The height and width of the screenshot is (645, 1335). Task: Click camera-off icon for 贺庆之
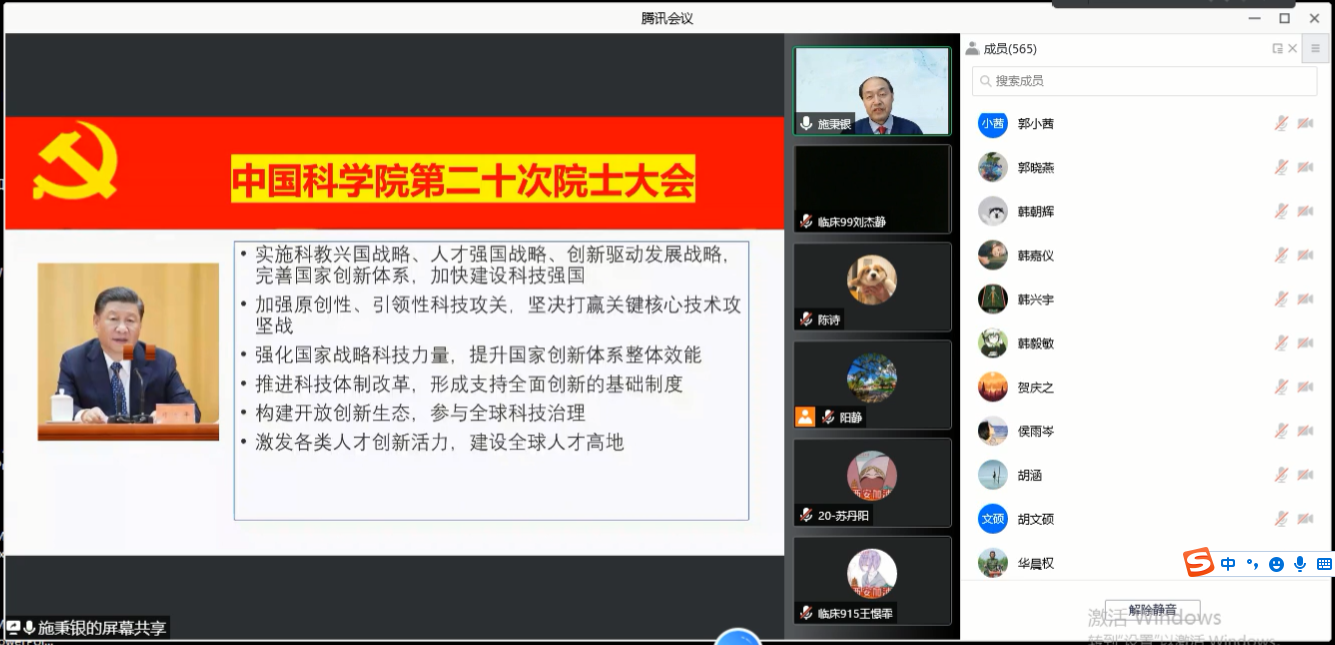pos(1305,387)
